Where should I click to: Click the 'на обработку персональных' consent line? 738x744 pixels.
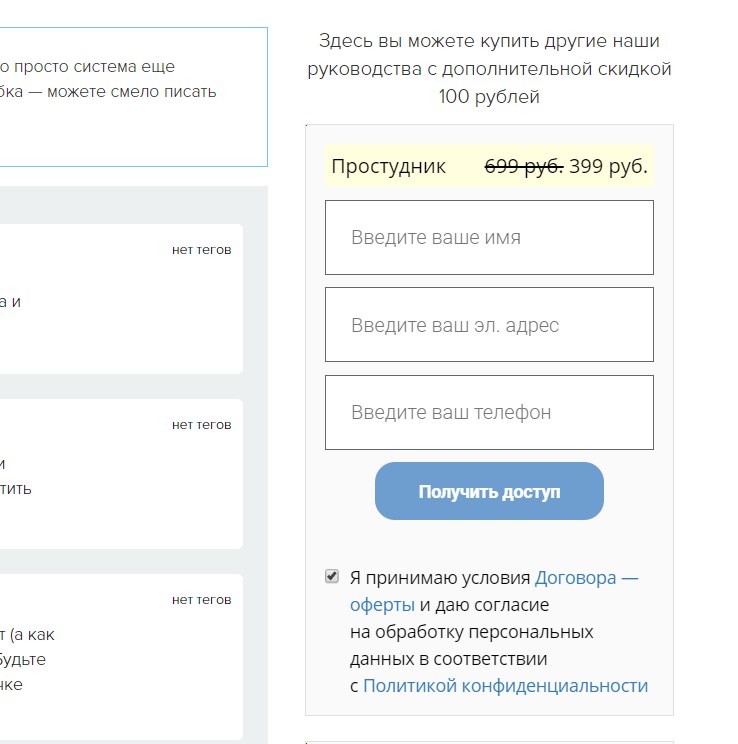[x=471, y=632]
